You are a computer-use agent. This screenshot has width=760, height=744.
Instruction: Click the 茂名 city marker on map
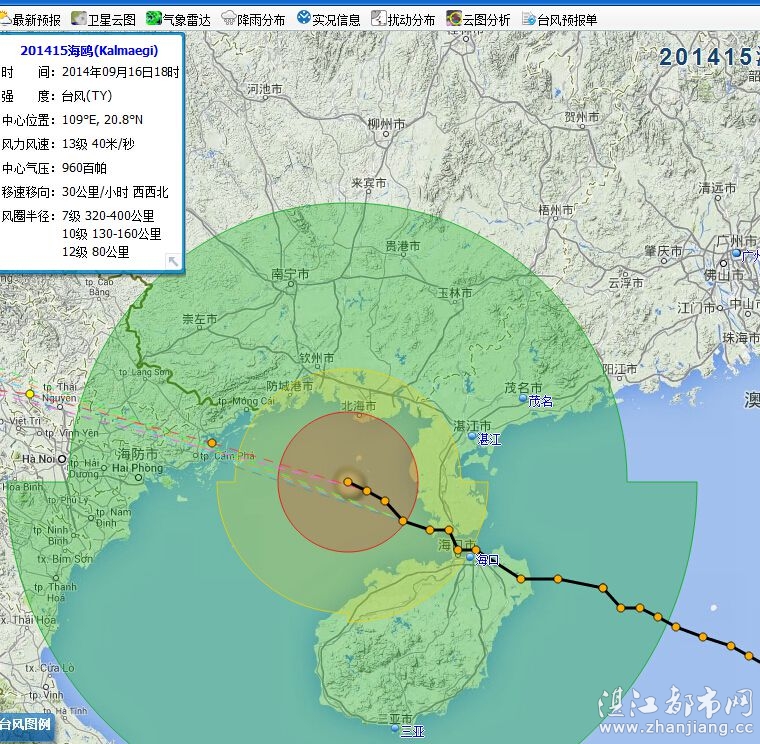click(x=523, y=399)
